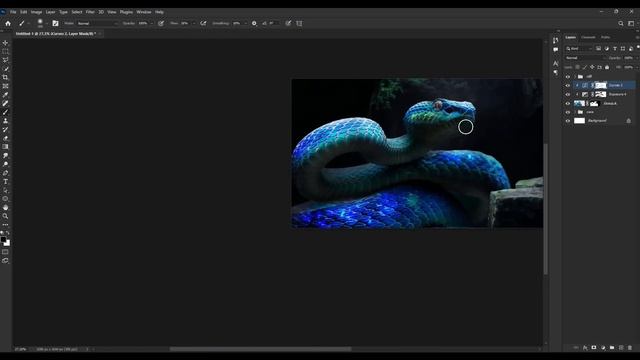Open the brush Mode dropdown
640x360 pixels.
(97, 24)
